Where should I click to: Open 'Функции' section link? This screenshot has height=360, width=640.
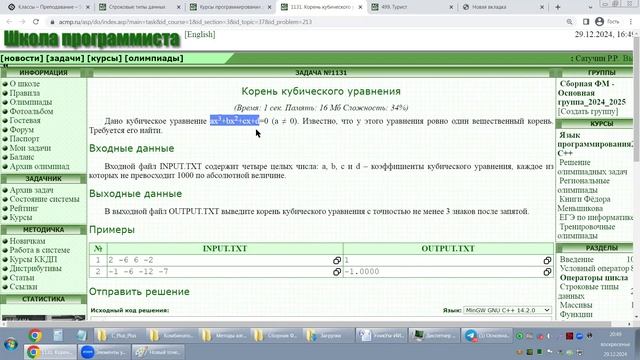coord(576,314)
